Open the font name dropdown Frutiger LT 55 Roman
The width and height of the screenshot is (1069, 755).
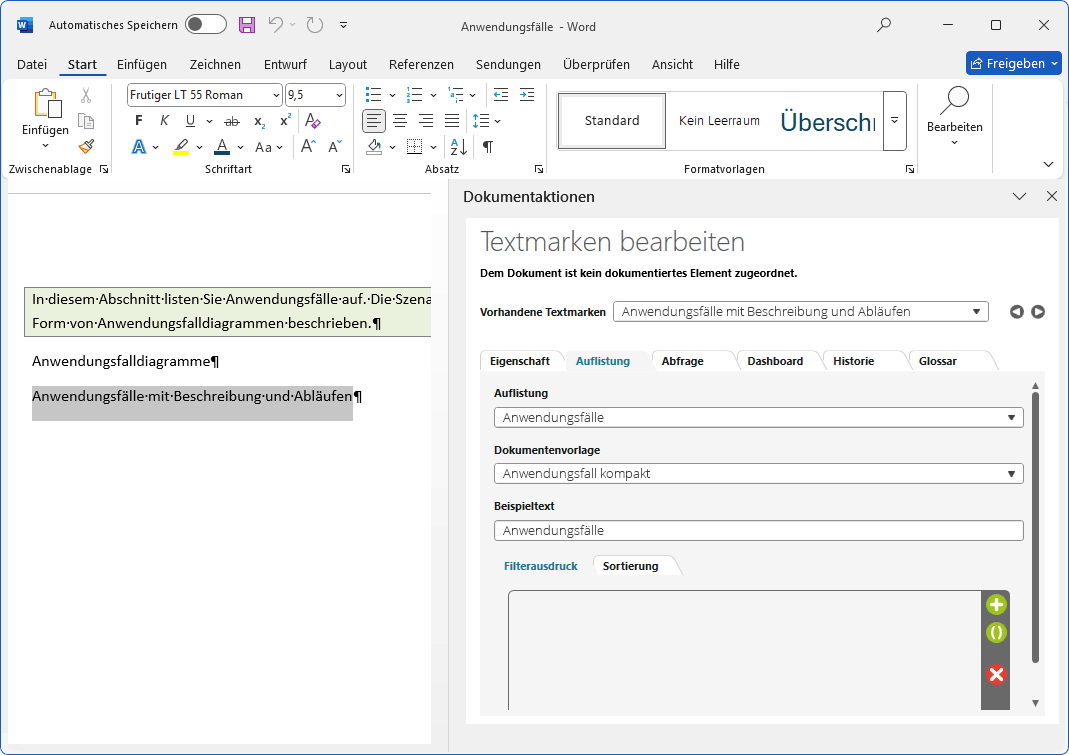(x=276, y=95)
